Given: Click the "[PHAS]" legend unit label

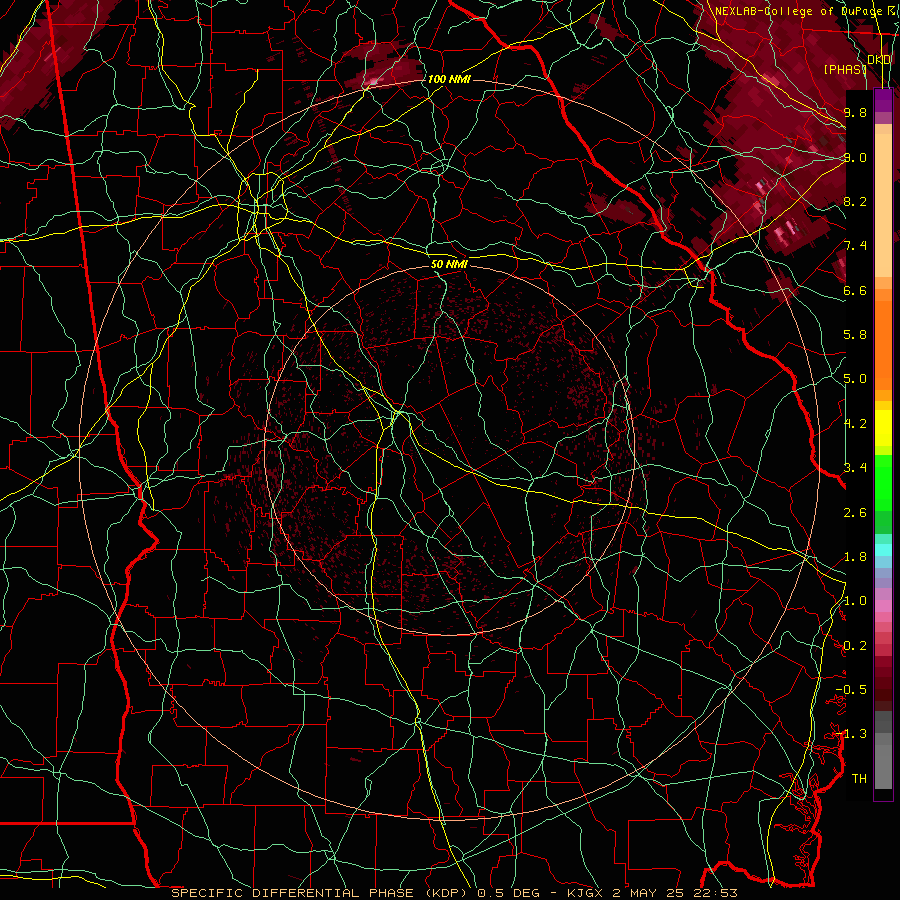Looking at the screenshot, I should tap(845, 69).
